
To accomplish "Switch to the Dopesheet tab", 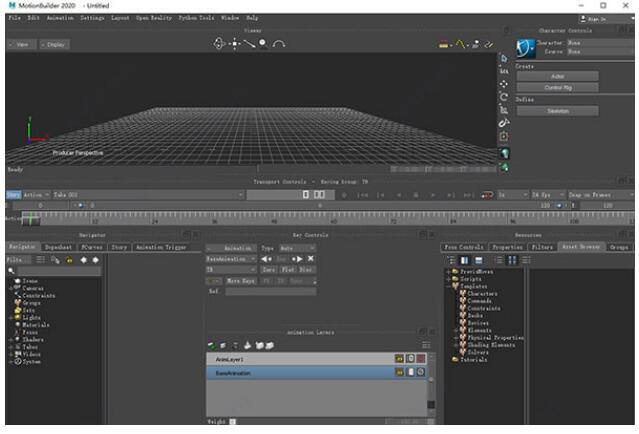I will 58,247.
